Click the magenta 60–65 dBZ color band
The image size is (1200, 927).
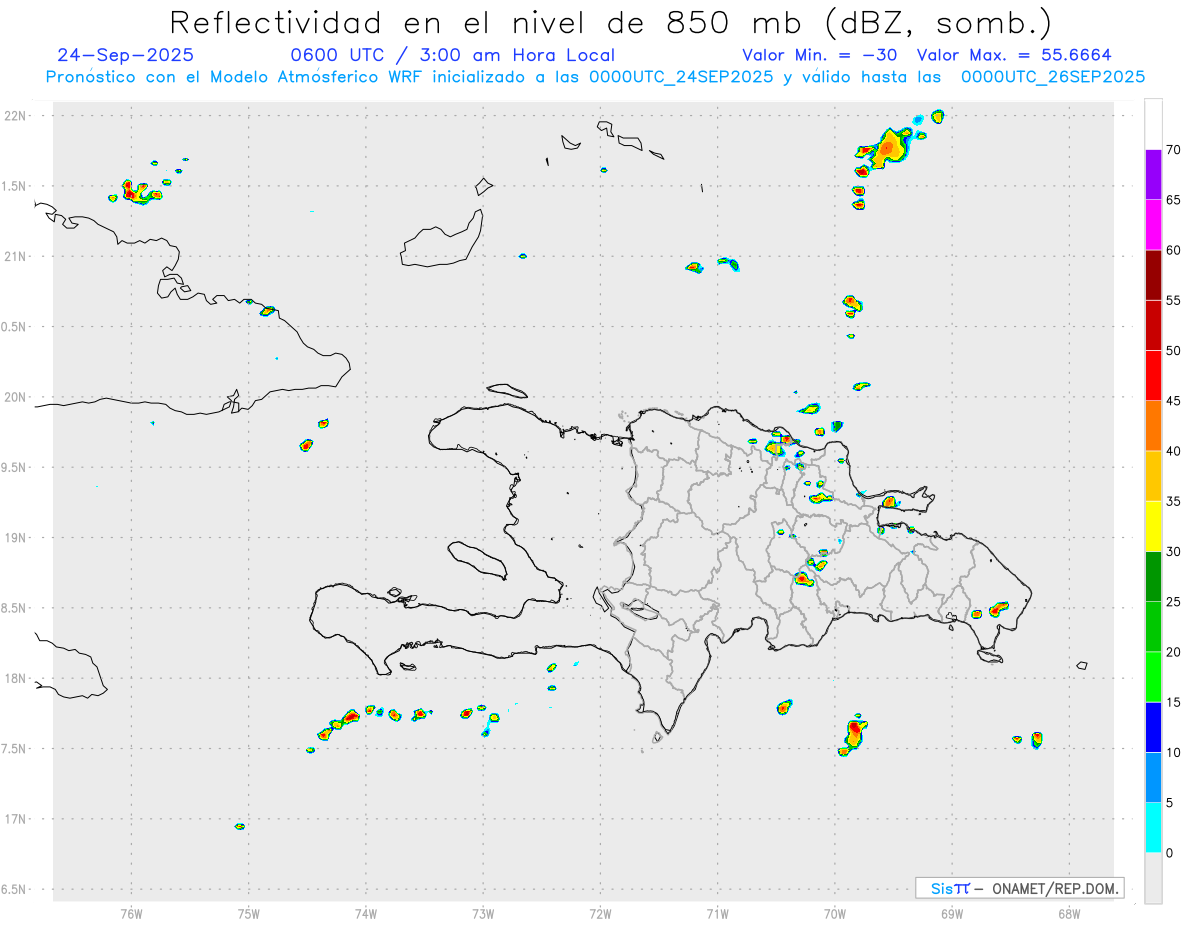click(x=1153, y=225)
